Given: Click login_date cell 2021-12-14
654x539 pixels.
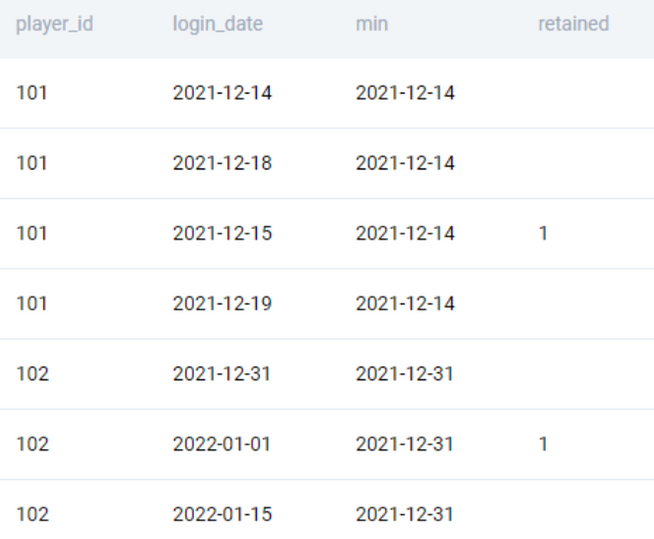Looking at the screenshot, I should click(x=222, y=93).
